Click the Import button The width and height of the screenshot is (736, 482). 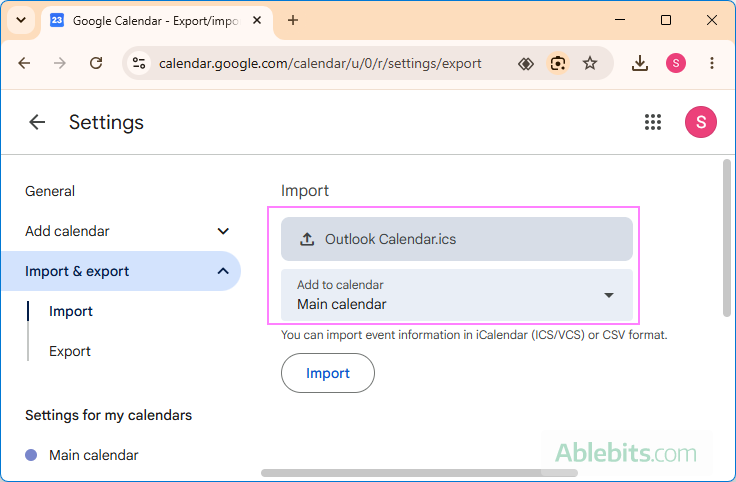pyautogui.click(x=328, y=373)
